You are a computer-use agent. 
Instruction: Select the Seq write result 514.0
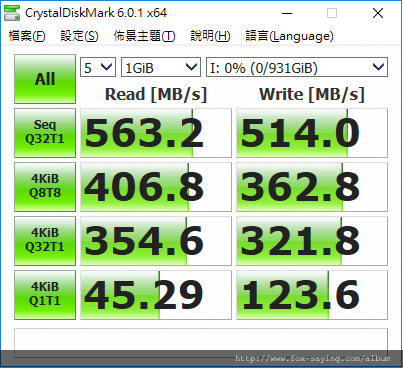tap(312, 133)
